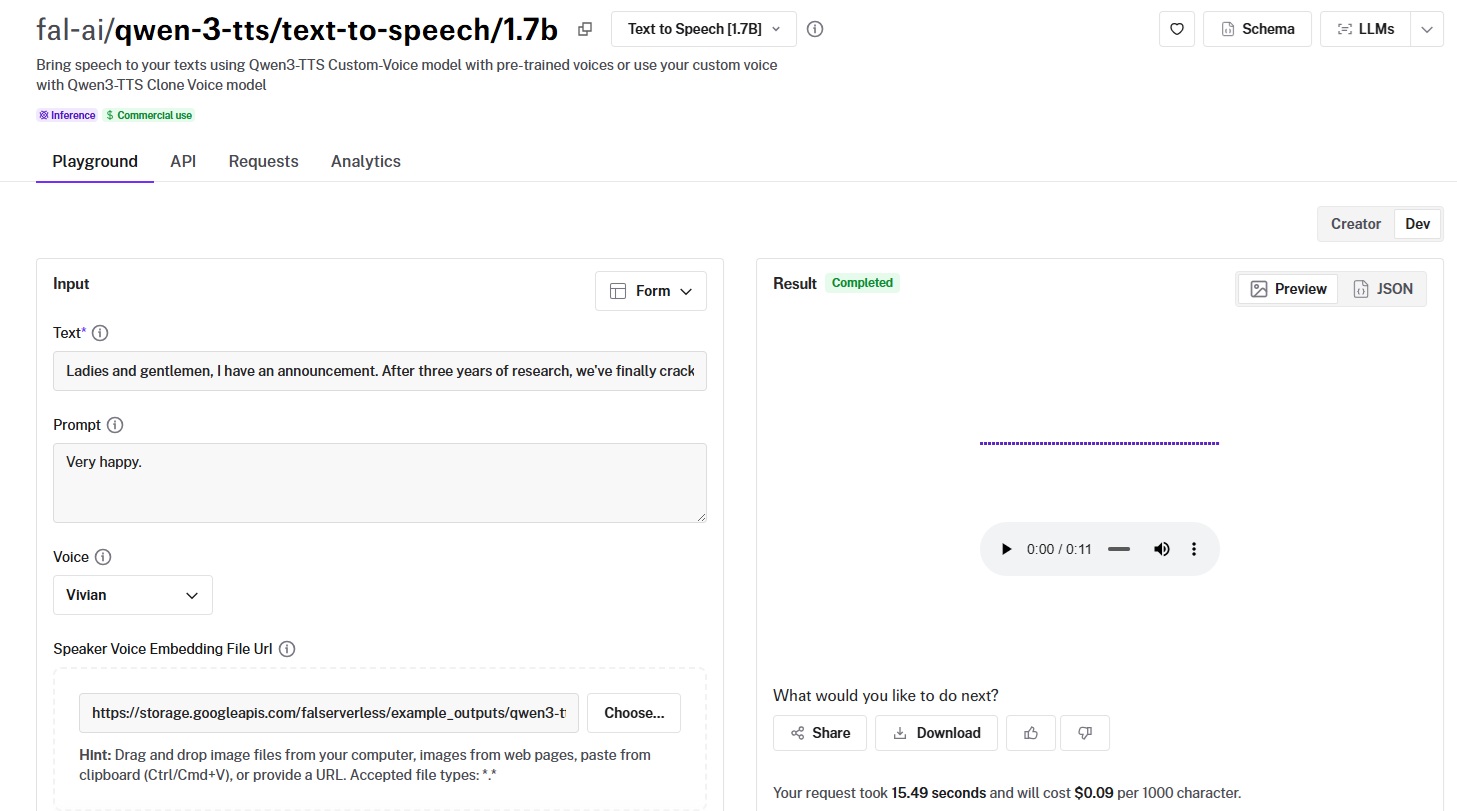
Task: Toggle result view to JSON
Action: point(1383,289)
